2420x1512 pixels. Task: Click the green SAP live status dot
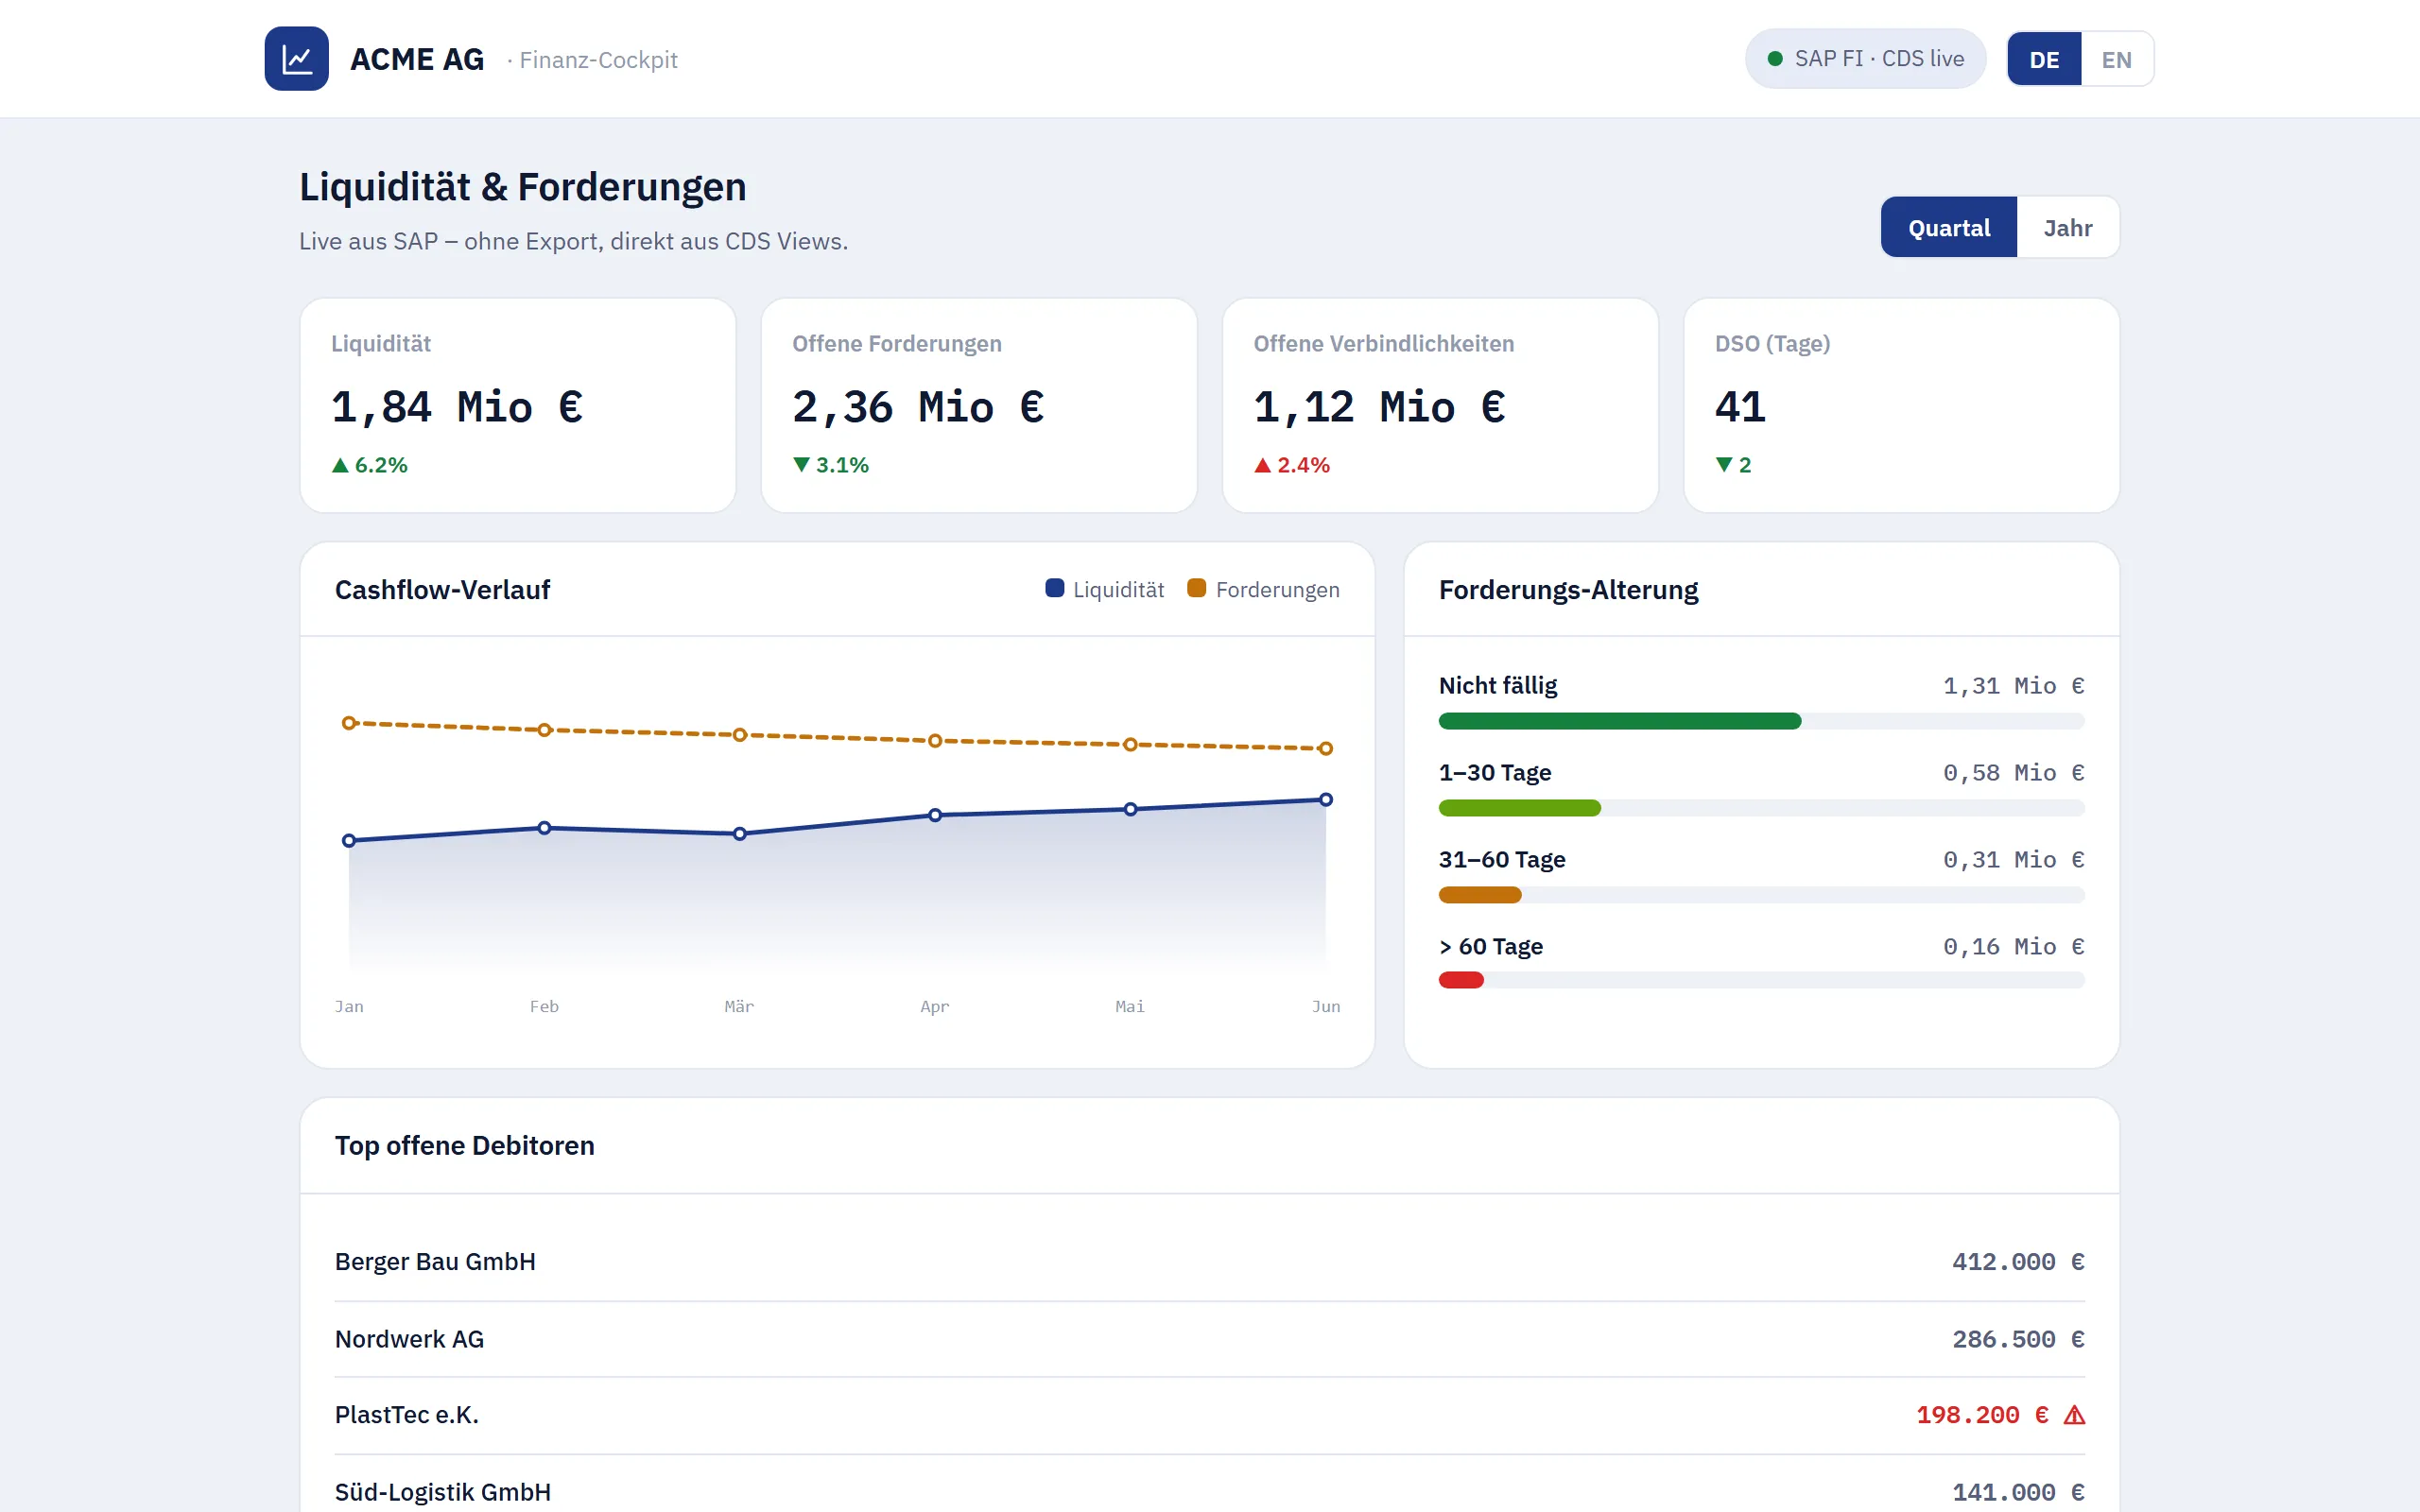pos(1775,59)
